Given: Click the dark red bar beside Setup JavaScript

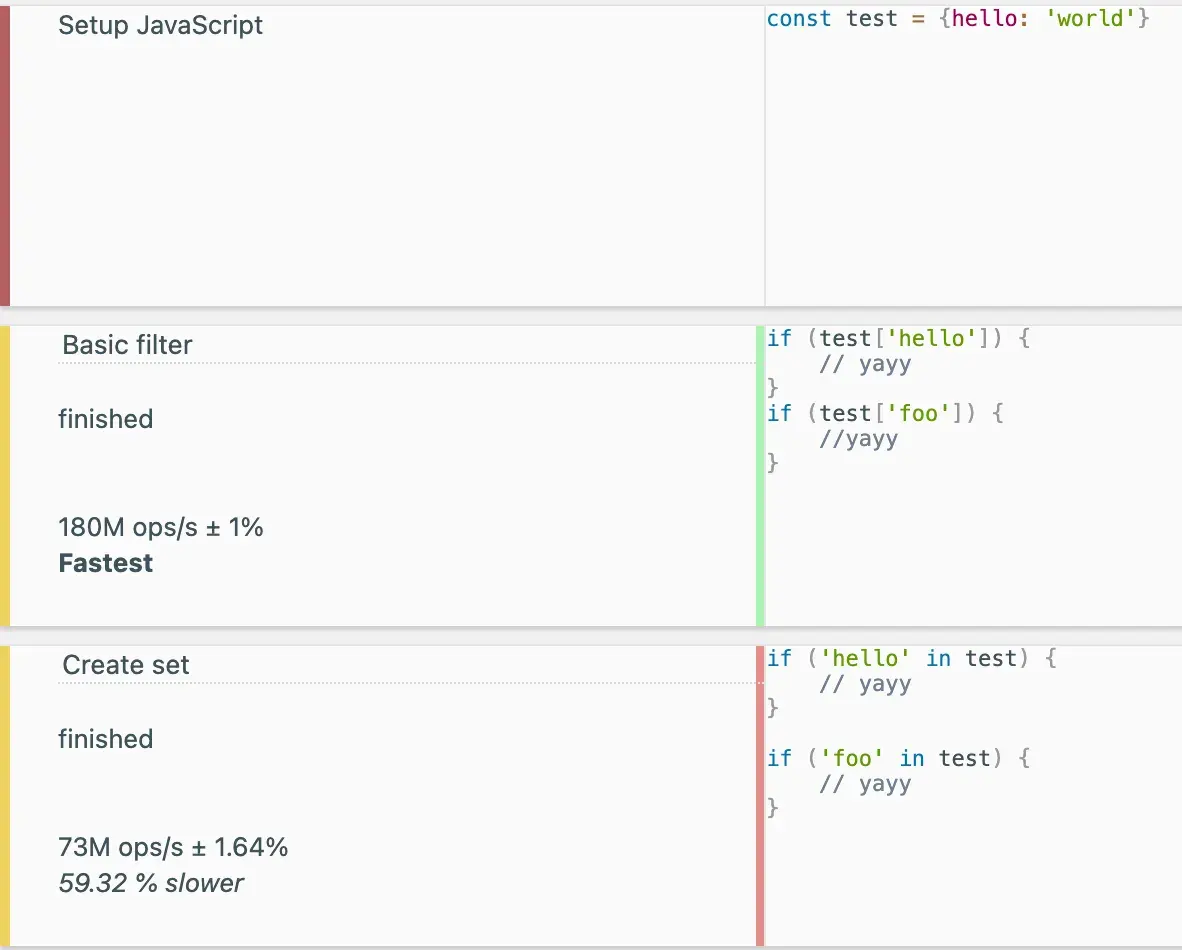Looking at the screenshot, I should pyautogui.click(x=4, y=150).
